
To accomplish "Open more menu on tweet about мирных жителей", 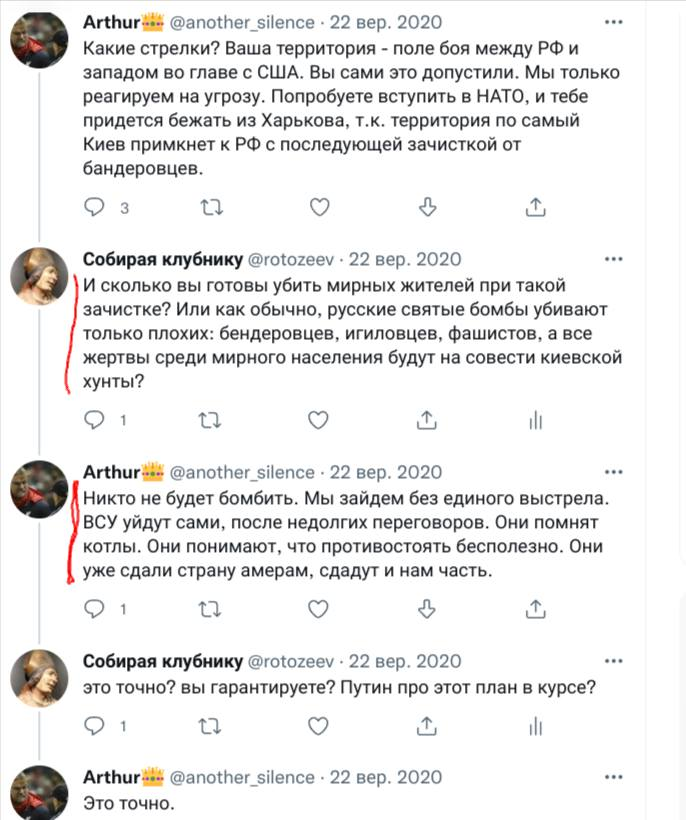I will click(613, 259).
